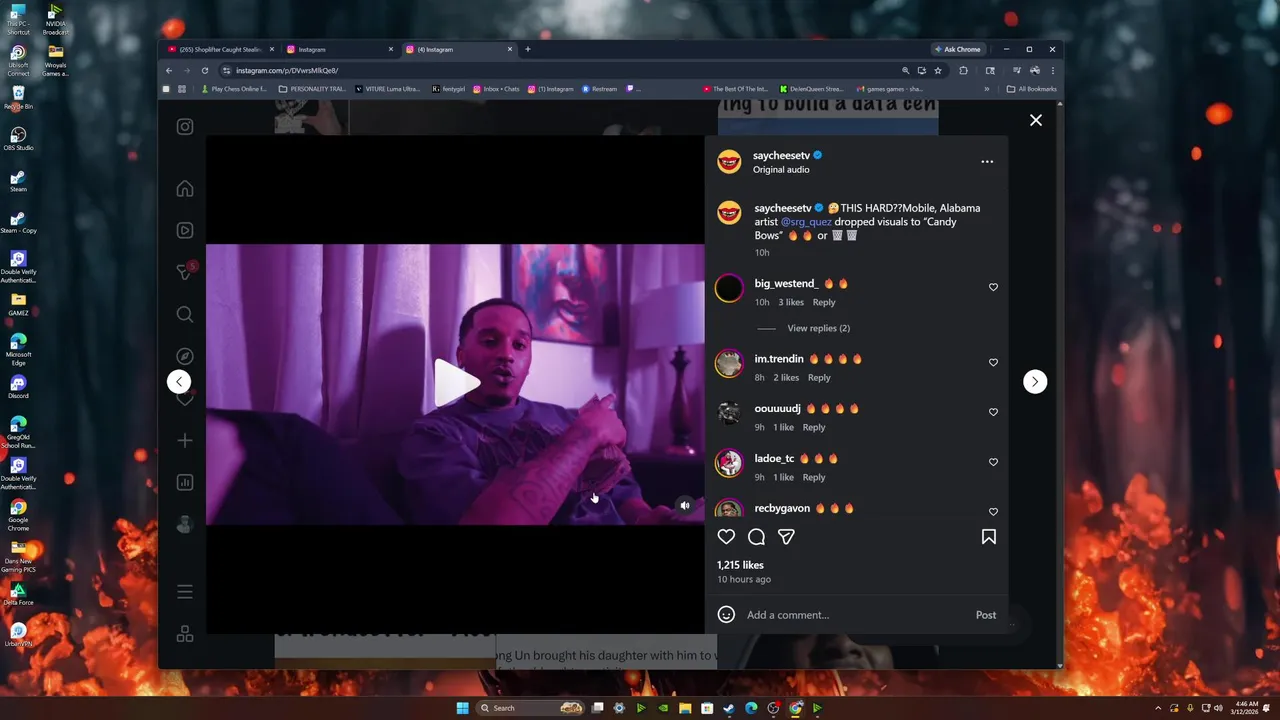Image resolution: width=1280 pixels, height=720 pixels.
Task: View the 1,215 likes list
Action: pos(740,565)
